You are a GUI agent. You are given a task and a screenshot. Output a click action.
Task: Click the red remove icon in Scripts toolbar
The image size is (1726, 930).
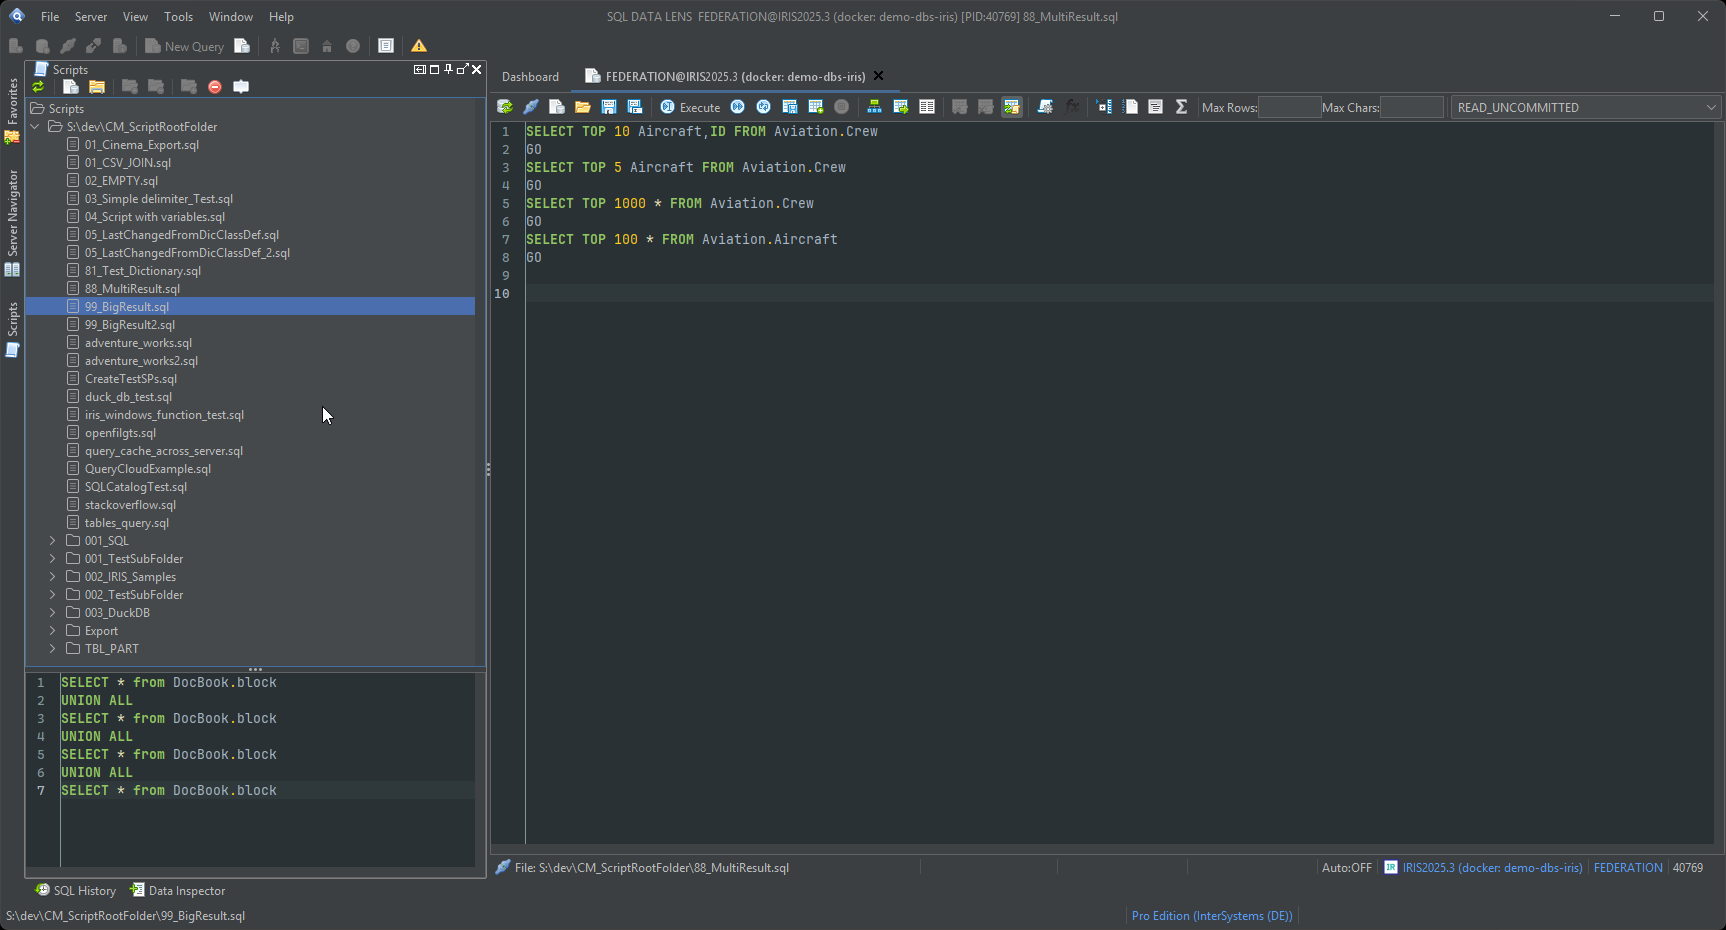click(215, 87)
